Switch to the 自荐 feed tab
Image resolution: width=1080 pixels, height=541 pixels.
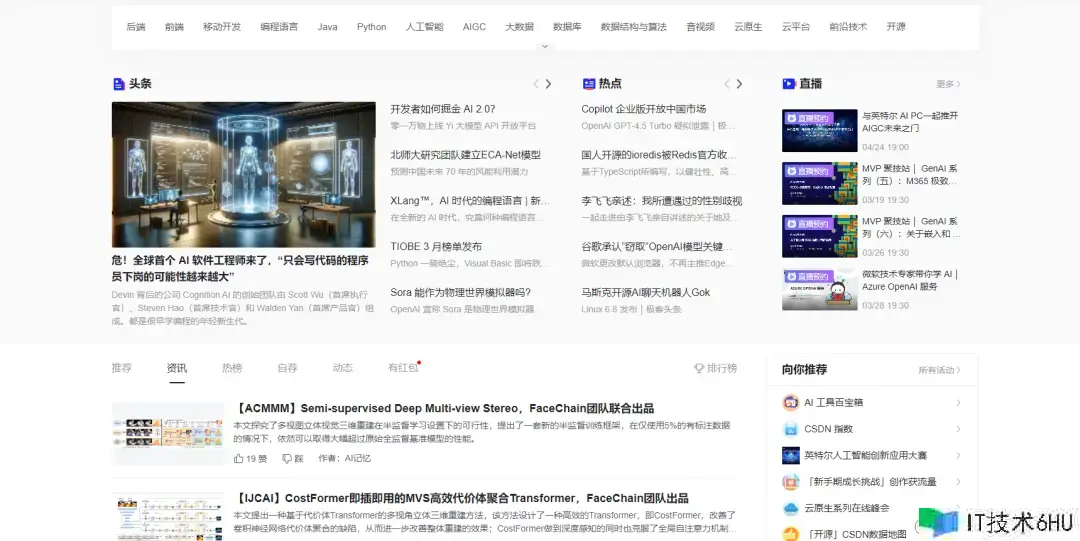click(287, 368)
